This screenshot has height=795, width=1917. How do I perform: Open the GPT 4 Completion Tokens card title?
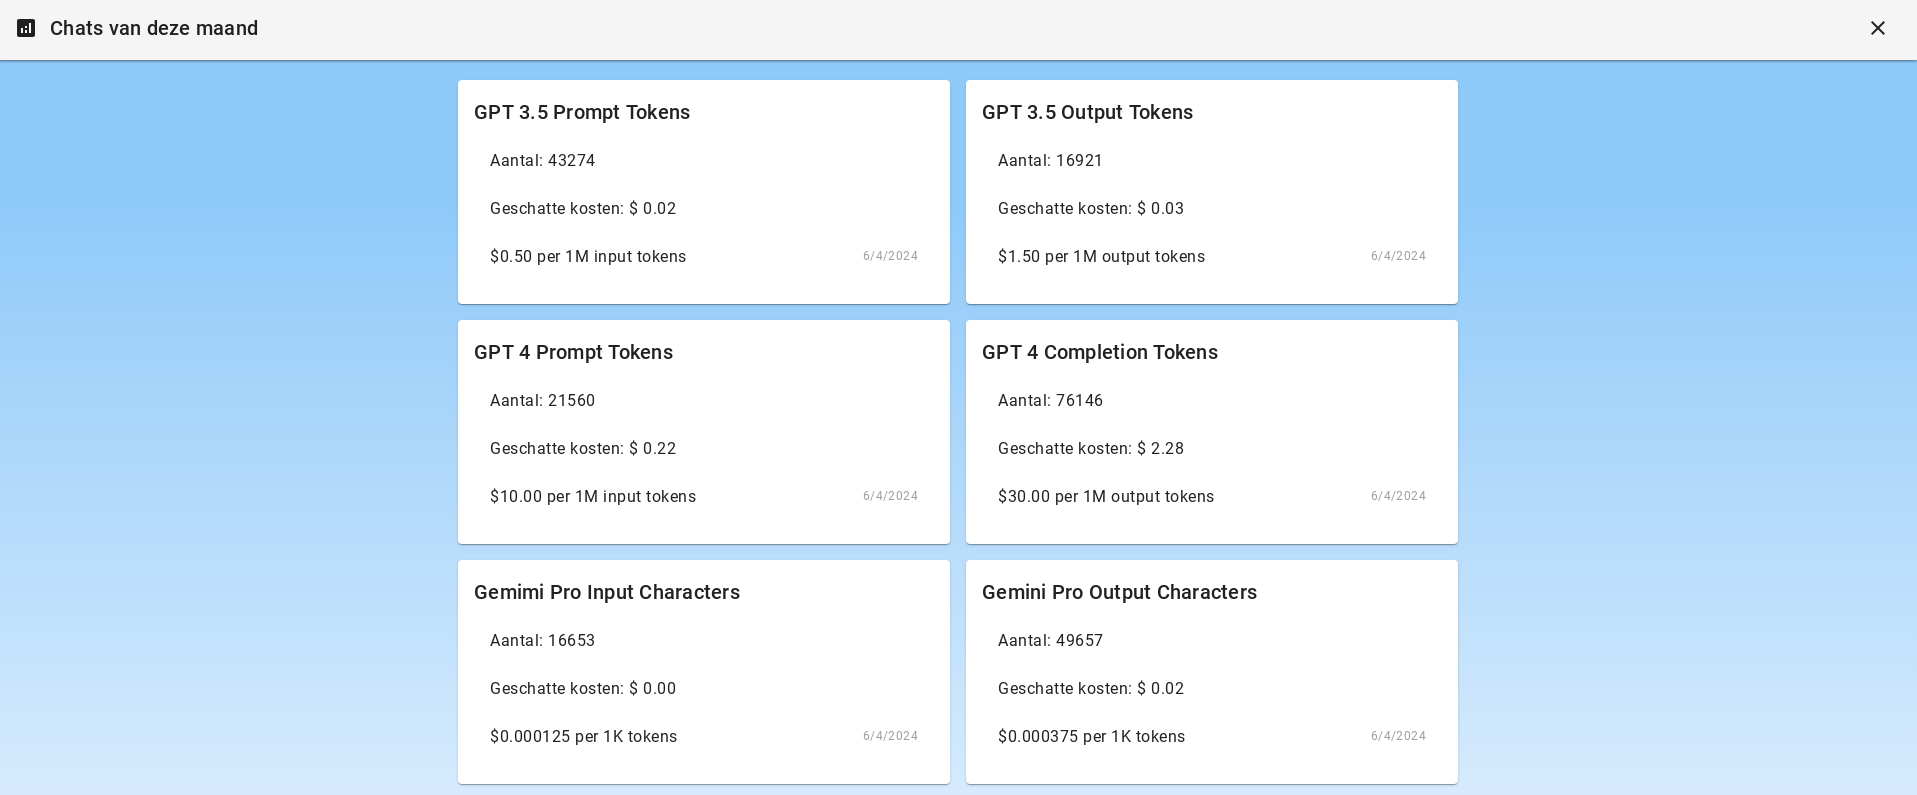[x=1100, y=352]
